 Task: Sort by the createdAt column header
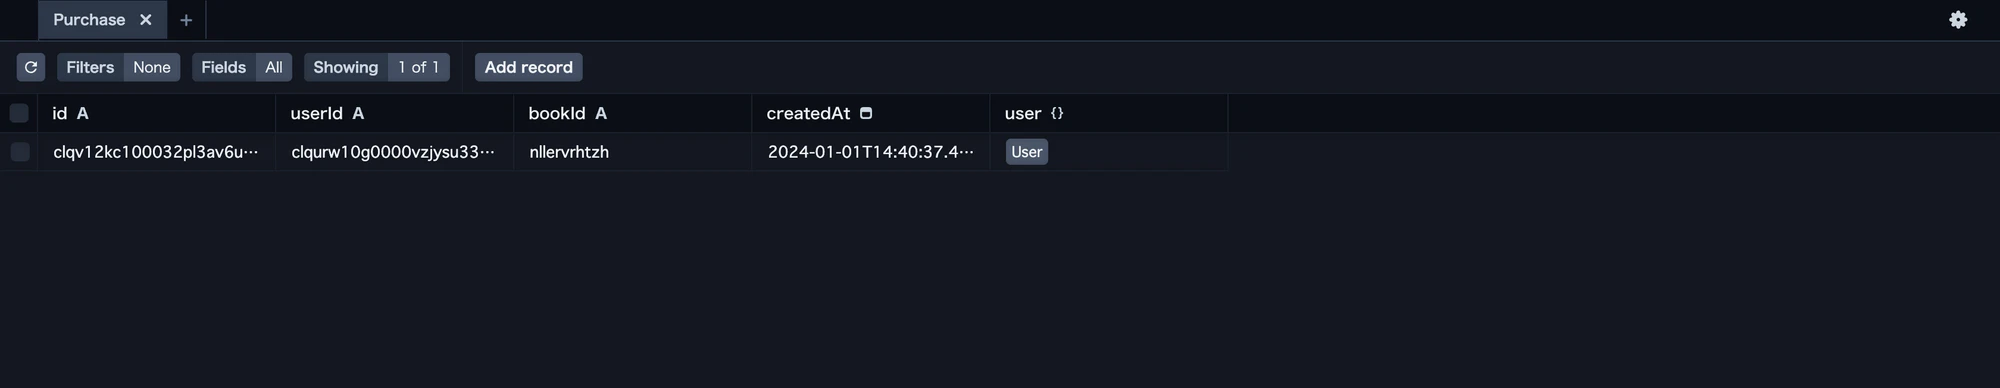(808, 113)
